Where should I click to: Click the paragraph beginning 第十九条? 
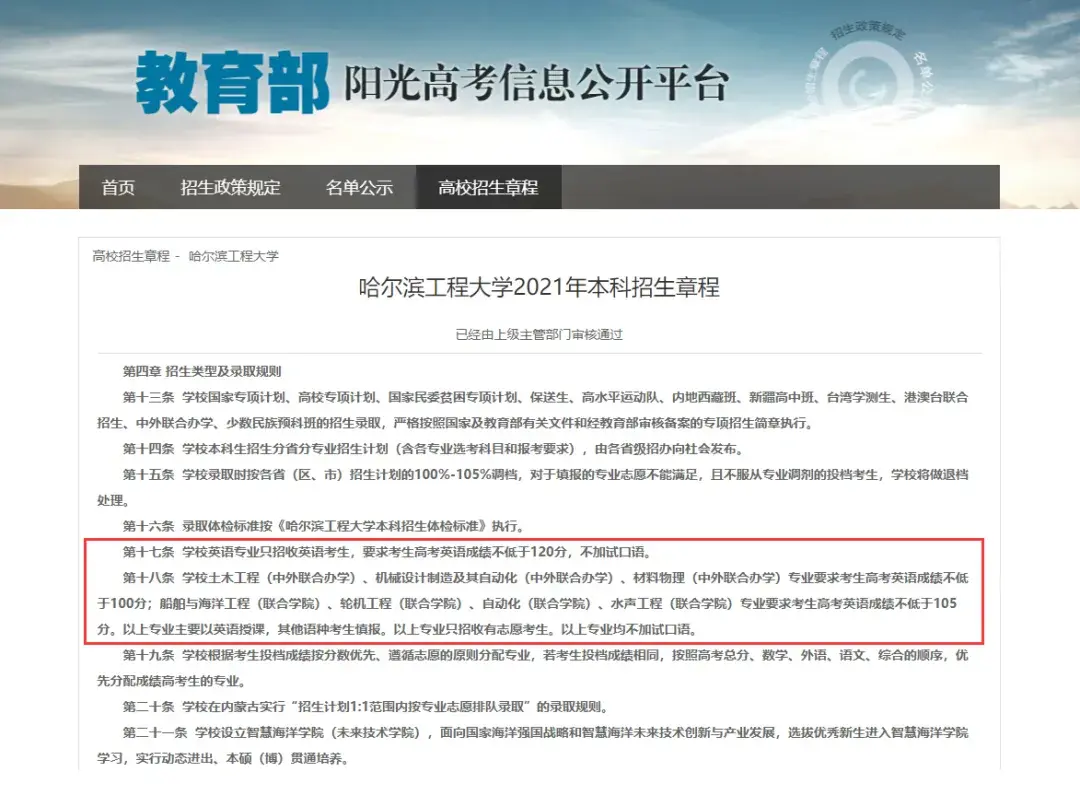(532, 668)
